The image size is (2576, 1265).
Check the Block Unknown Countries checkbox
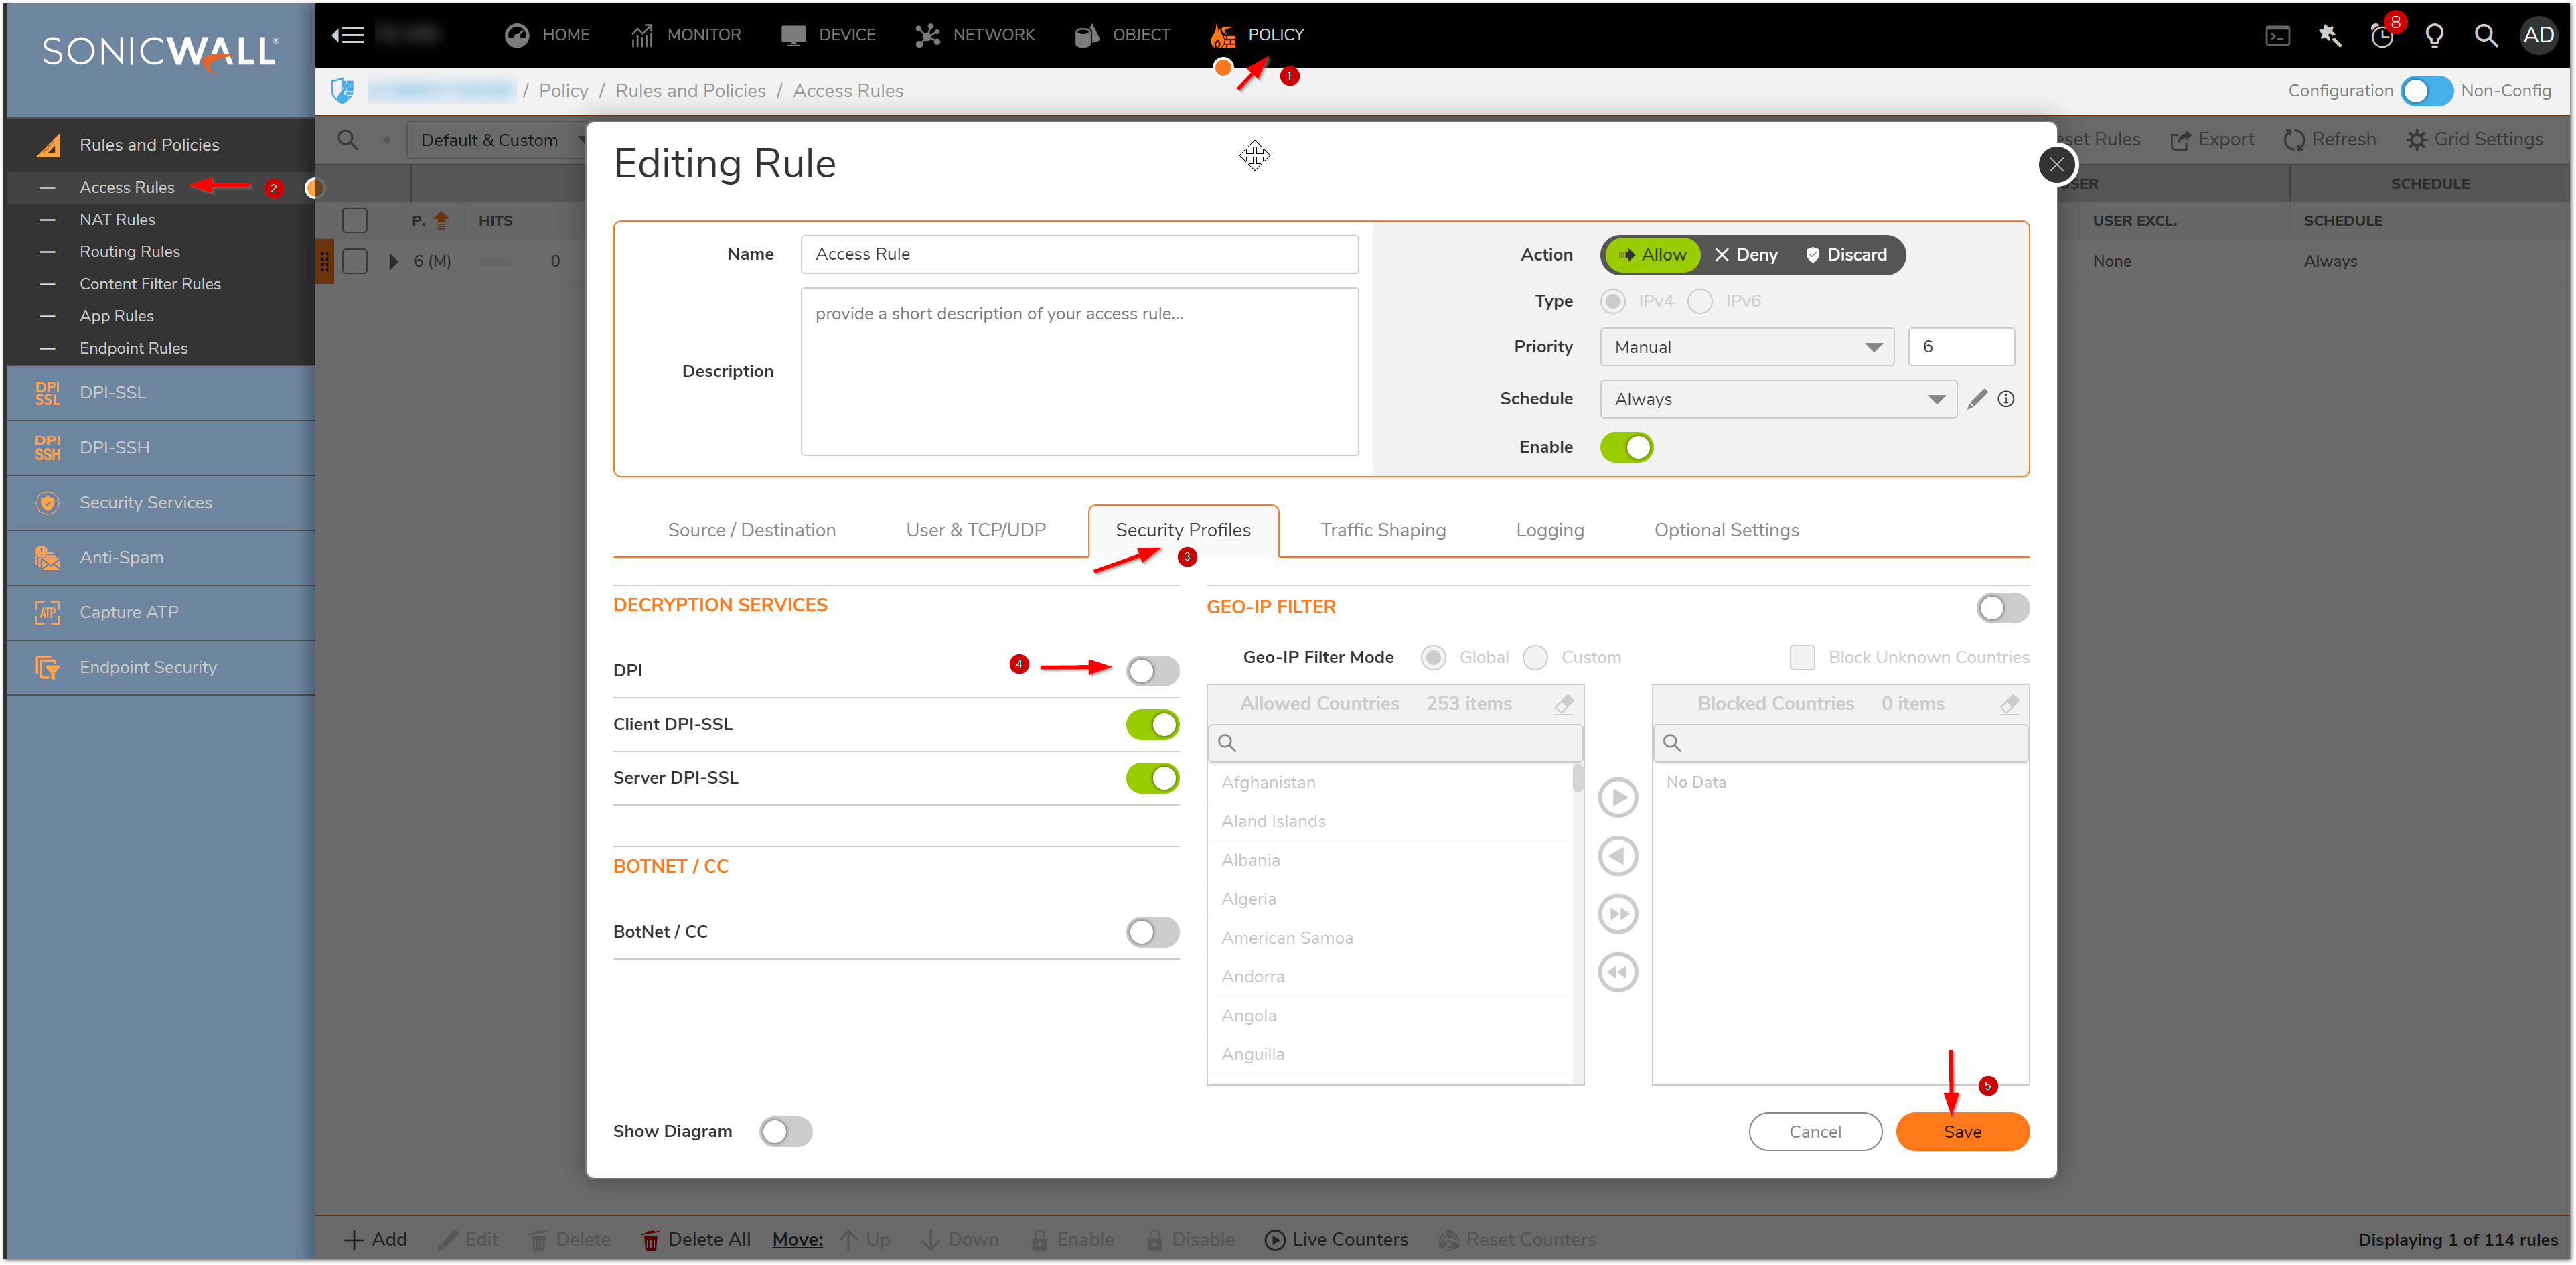coord(1802,657)
